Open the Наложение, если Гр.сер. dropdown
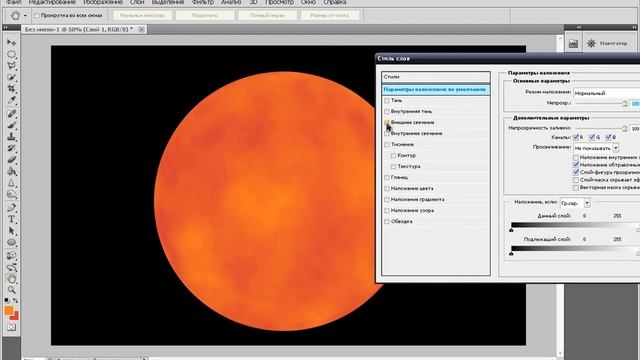The width and height of the screenshot is (640, 360). click(575, 203)
